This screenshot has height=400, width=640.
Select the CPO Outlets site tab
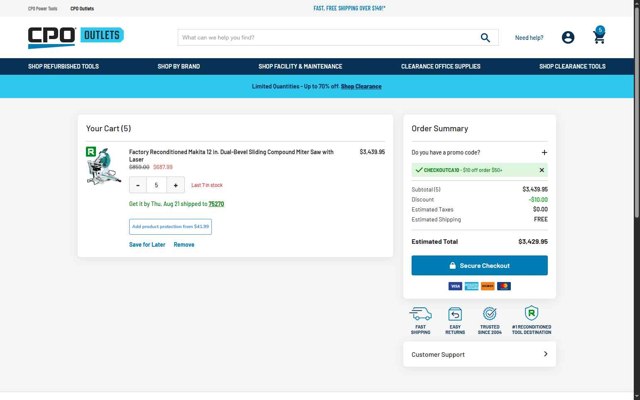click(82, 9)
